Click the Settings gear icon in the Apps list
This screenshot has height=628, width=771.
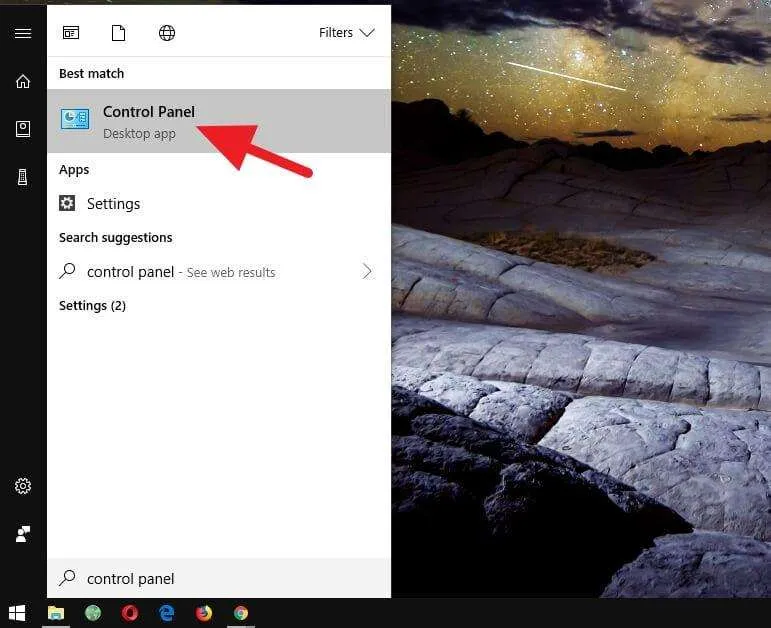[x=67, y=203]
